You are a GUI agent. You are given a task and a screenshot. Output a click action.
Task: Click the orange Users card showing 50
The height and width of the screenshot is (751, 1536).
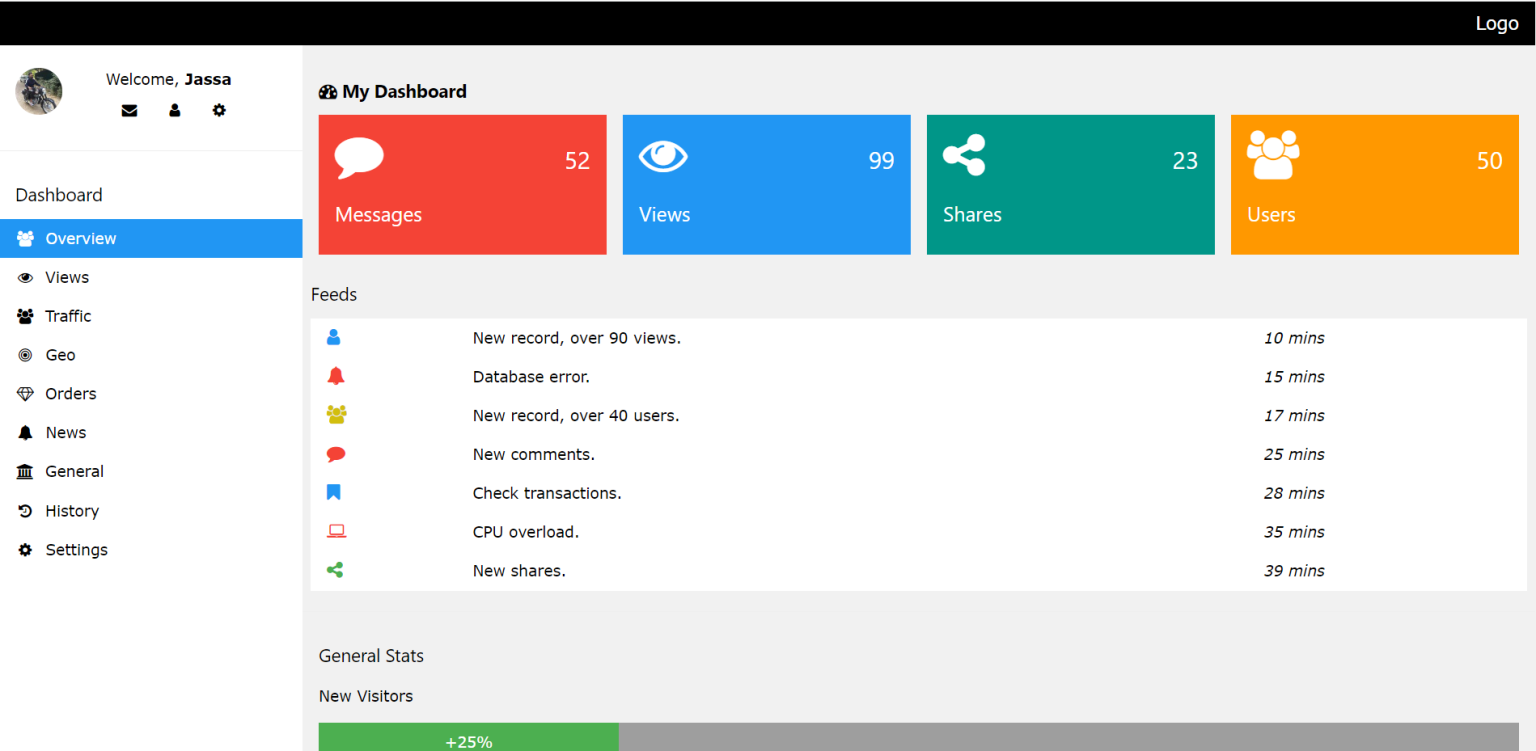[1374, 185]
